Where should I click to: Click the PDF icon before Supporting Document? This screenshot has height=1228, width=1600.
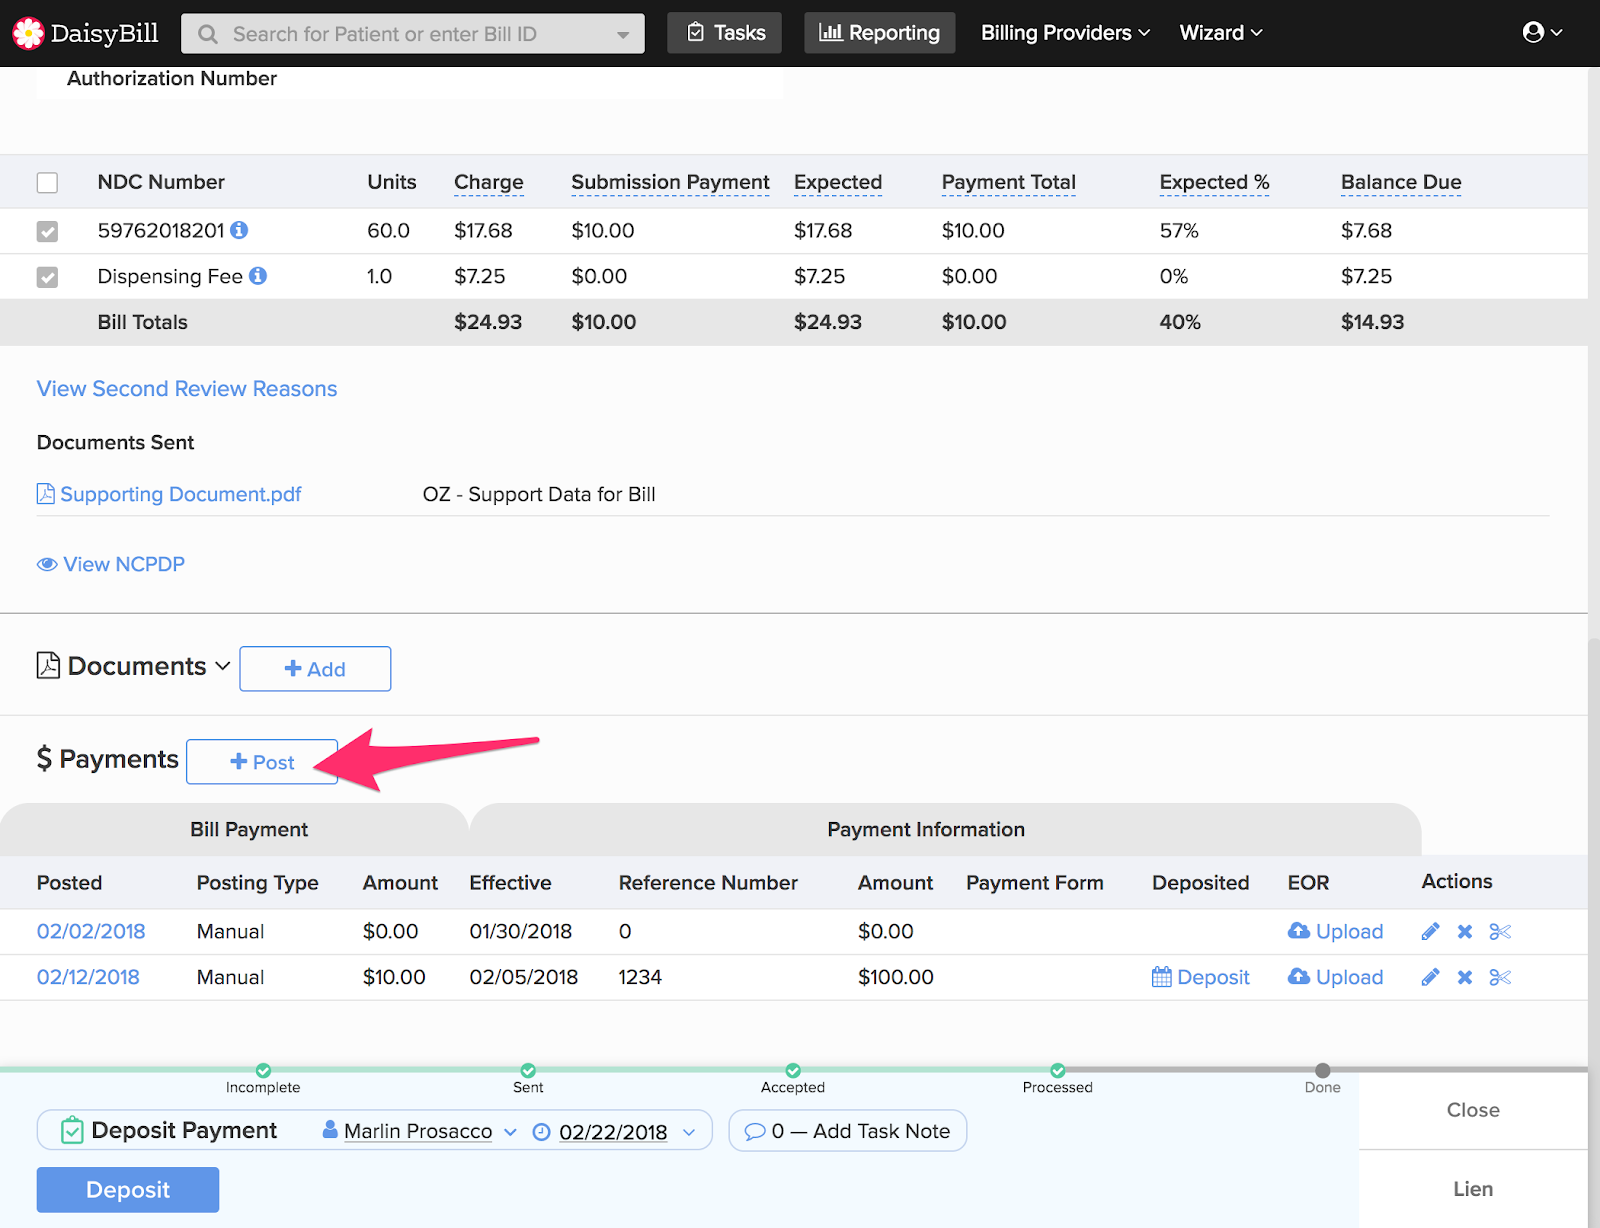pyautogui.click(x=46, y=494)
